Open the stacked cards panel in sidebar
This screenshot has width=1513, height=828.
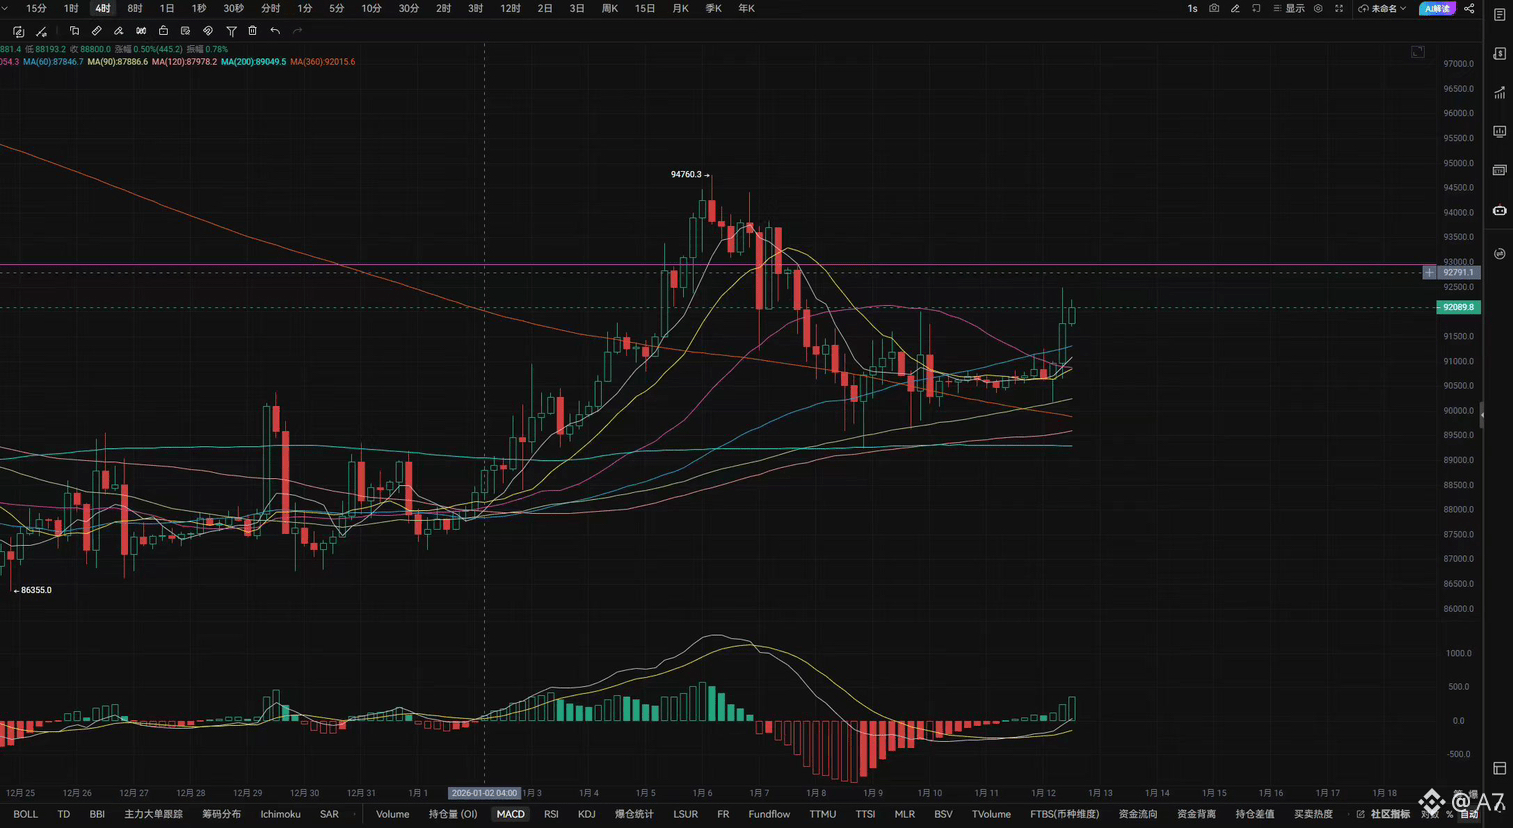pyautogui.click(x=1499, y=171)
